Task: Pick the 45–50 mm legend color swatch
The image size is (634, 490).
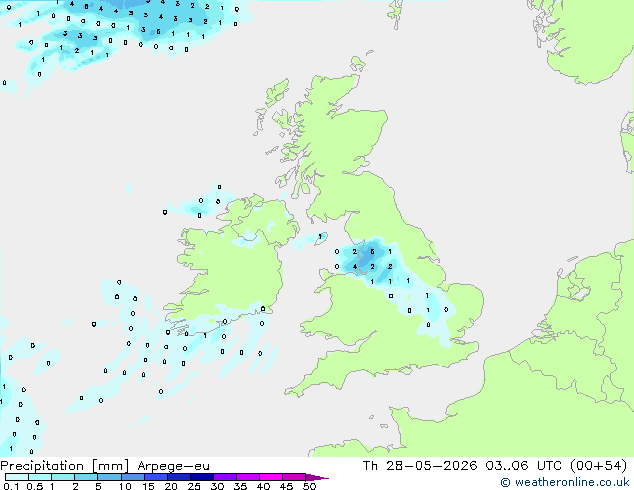Action: [x=294, y=477]
